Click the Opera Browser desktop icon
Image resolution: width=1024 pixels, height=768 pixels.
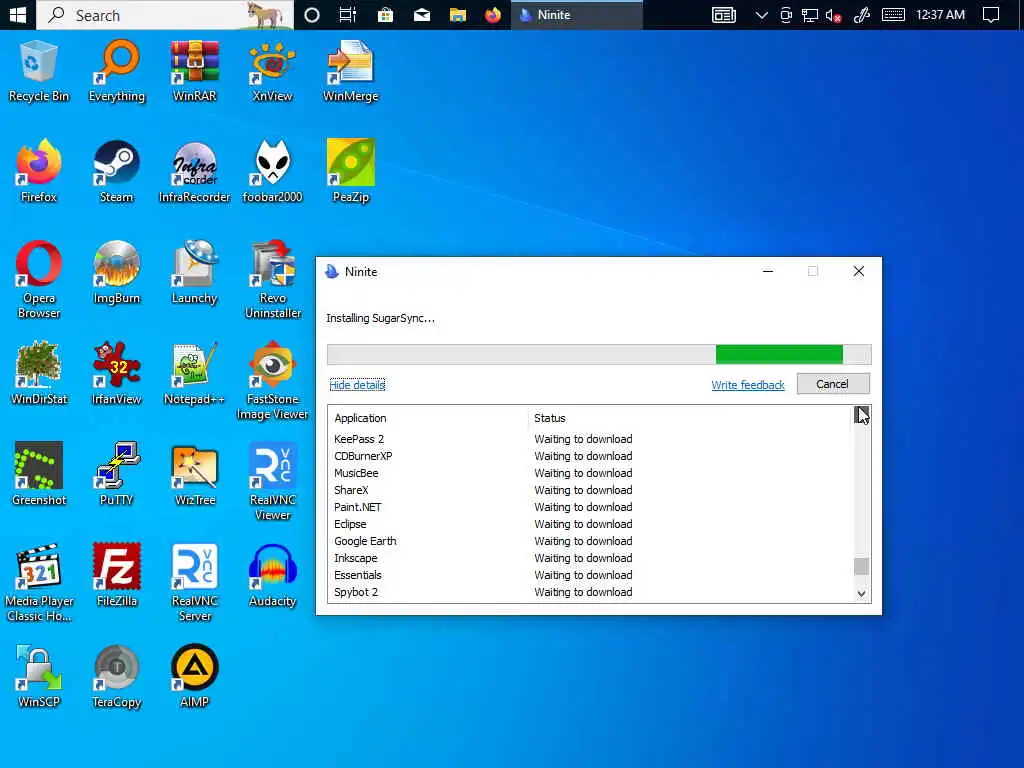pyautogui.click(x=39, y=281)
